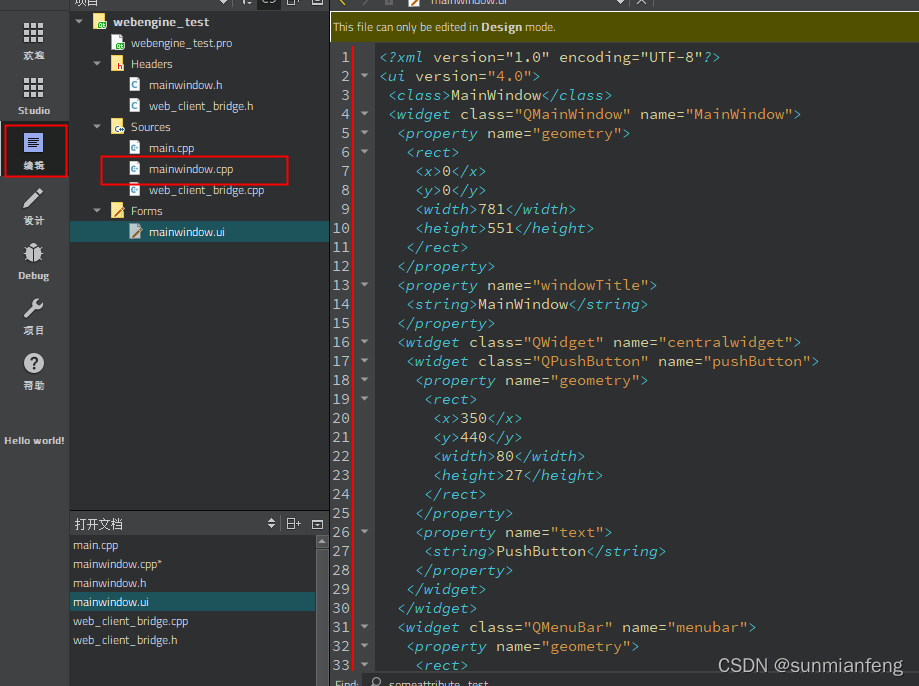Switch to Studio mode in left sidebar
Image resolution: width=919 pixels, height=686 pixels.
coord(34,96)
